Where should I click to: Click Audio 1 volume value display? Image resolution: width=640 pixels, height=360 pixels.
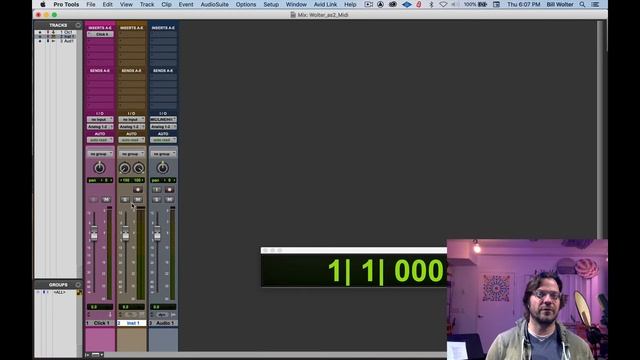coord(163,307)
